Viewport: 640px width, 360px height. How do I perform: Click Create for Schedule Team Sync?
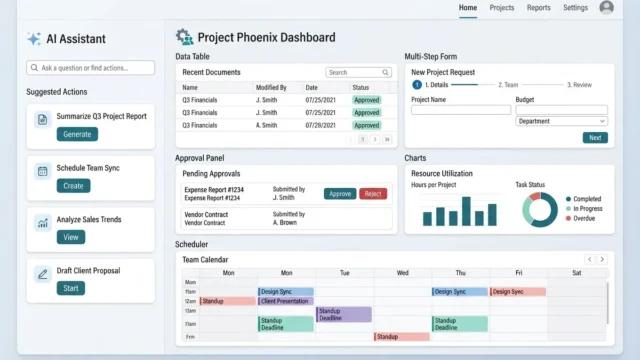pos(73,186)
